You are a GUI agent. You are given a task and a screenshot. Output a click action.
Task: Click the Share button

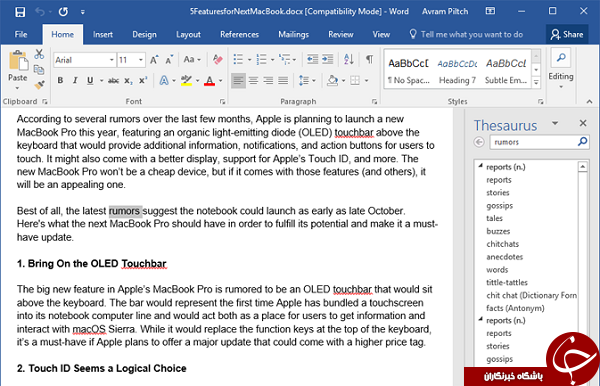coord(567,34)
